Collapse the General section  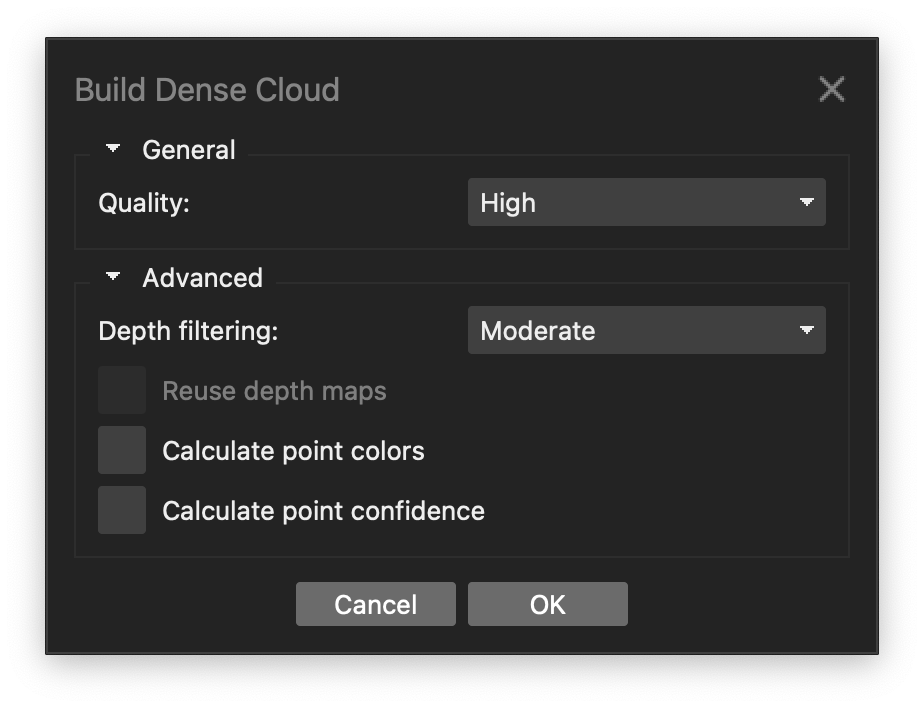pyautogui.click(x=113, y=149)
